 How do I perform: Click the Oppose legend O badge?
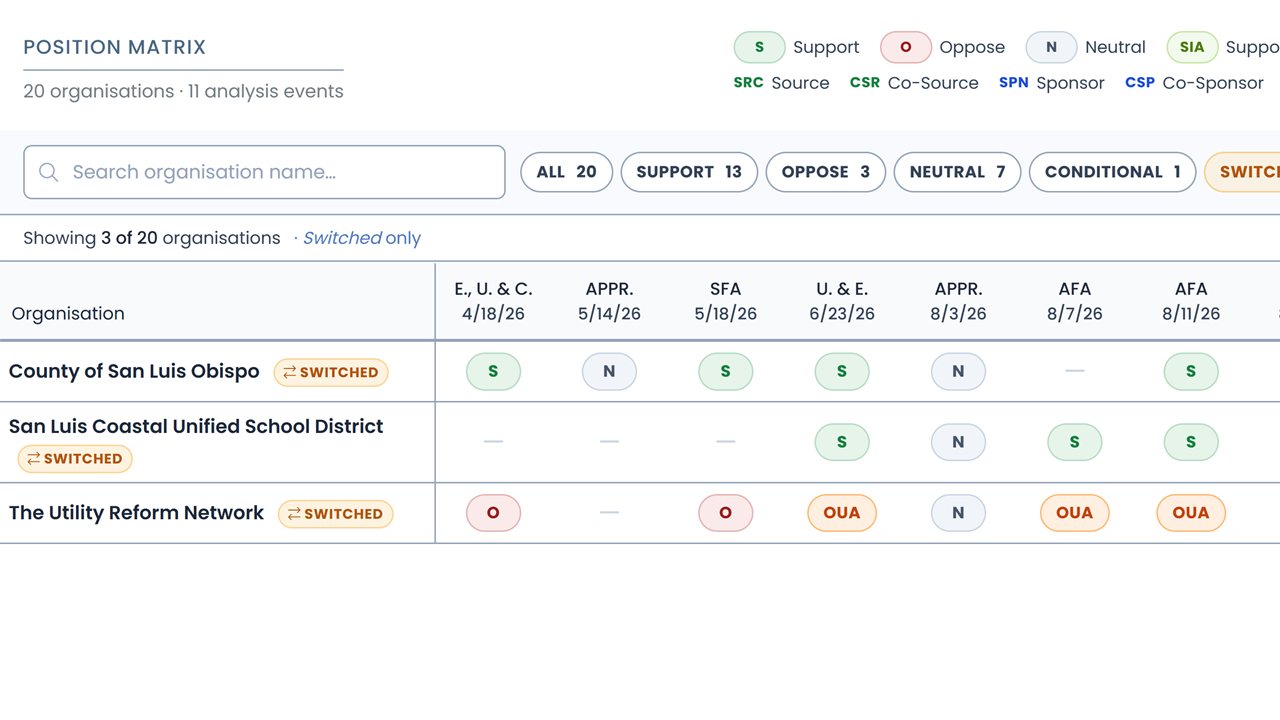(906, 47)
